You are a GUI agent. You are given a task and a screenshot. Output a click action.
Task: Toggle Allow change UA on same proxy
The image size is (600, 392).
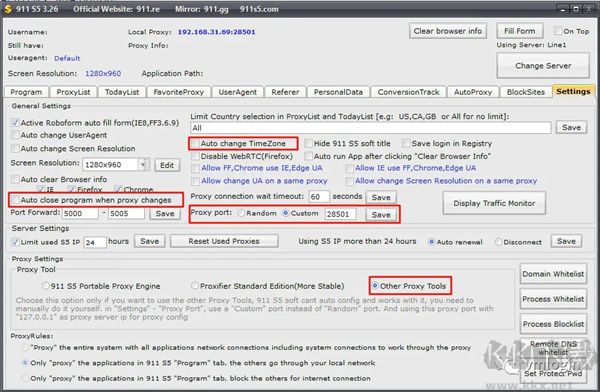click(x=196, y=181)
